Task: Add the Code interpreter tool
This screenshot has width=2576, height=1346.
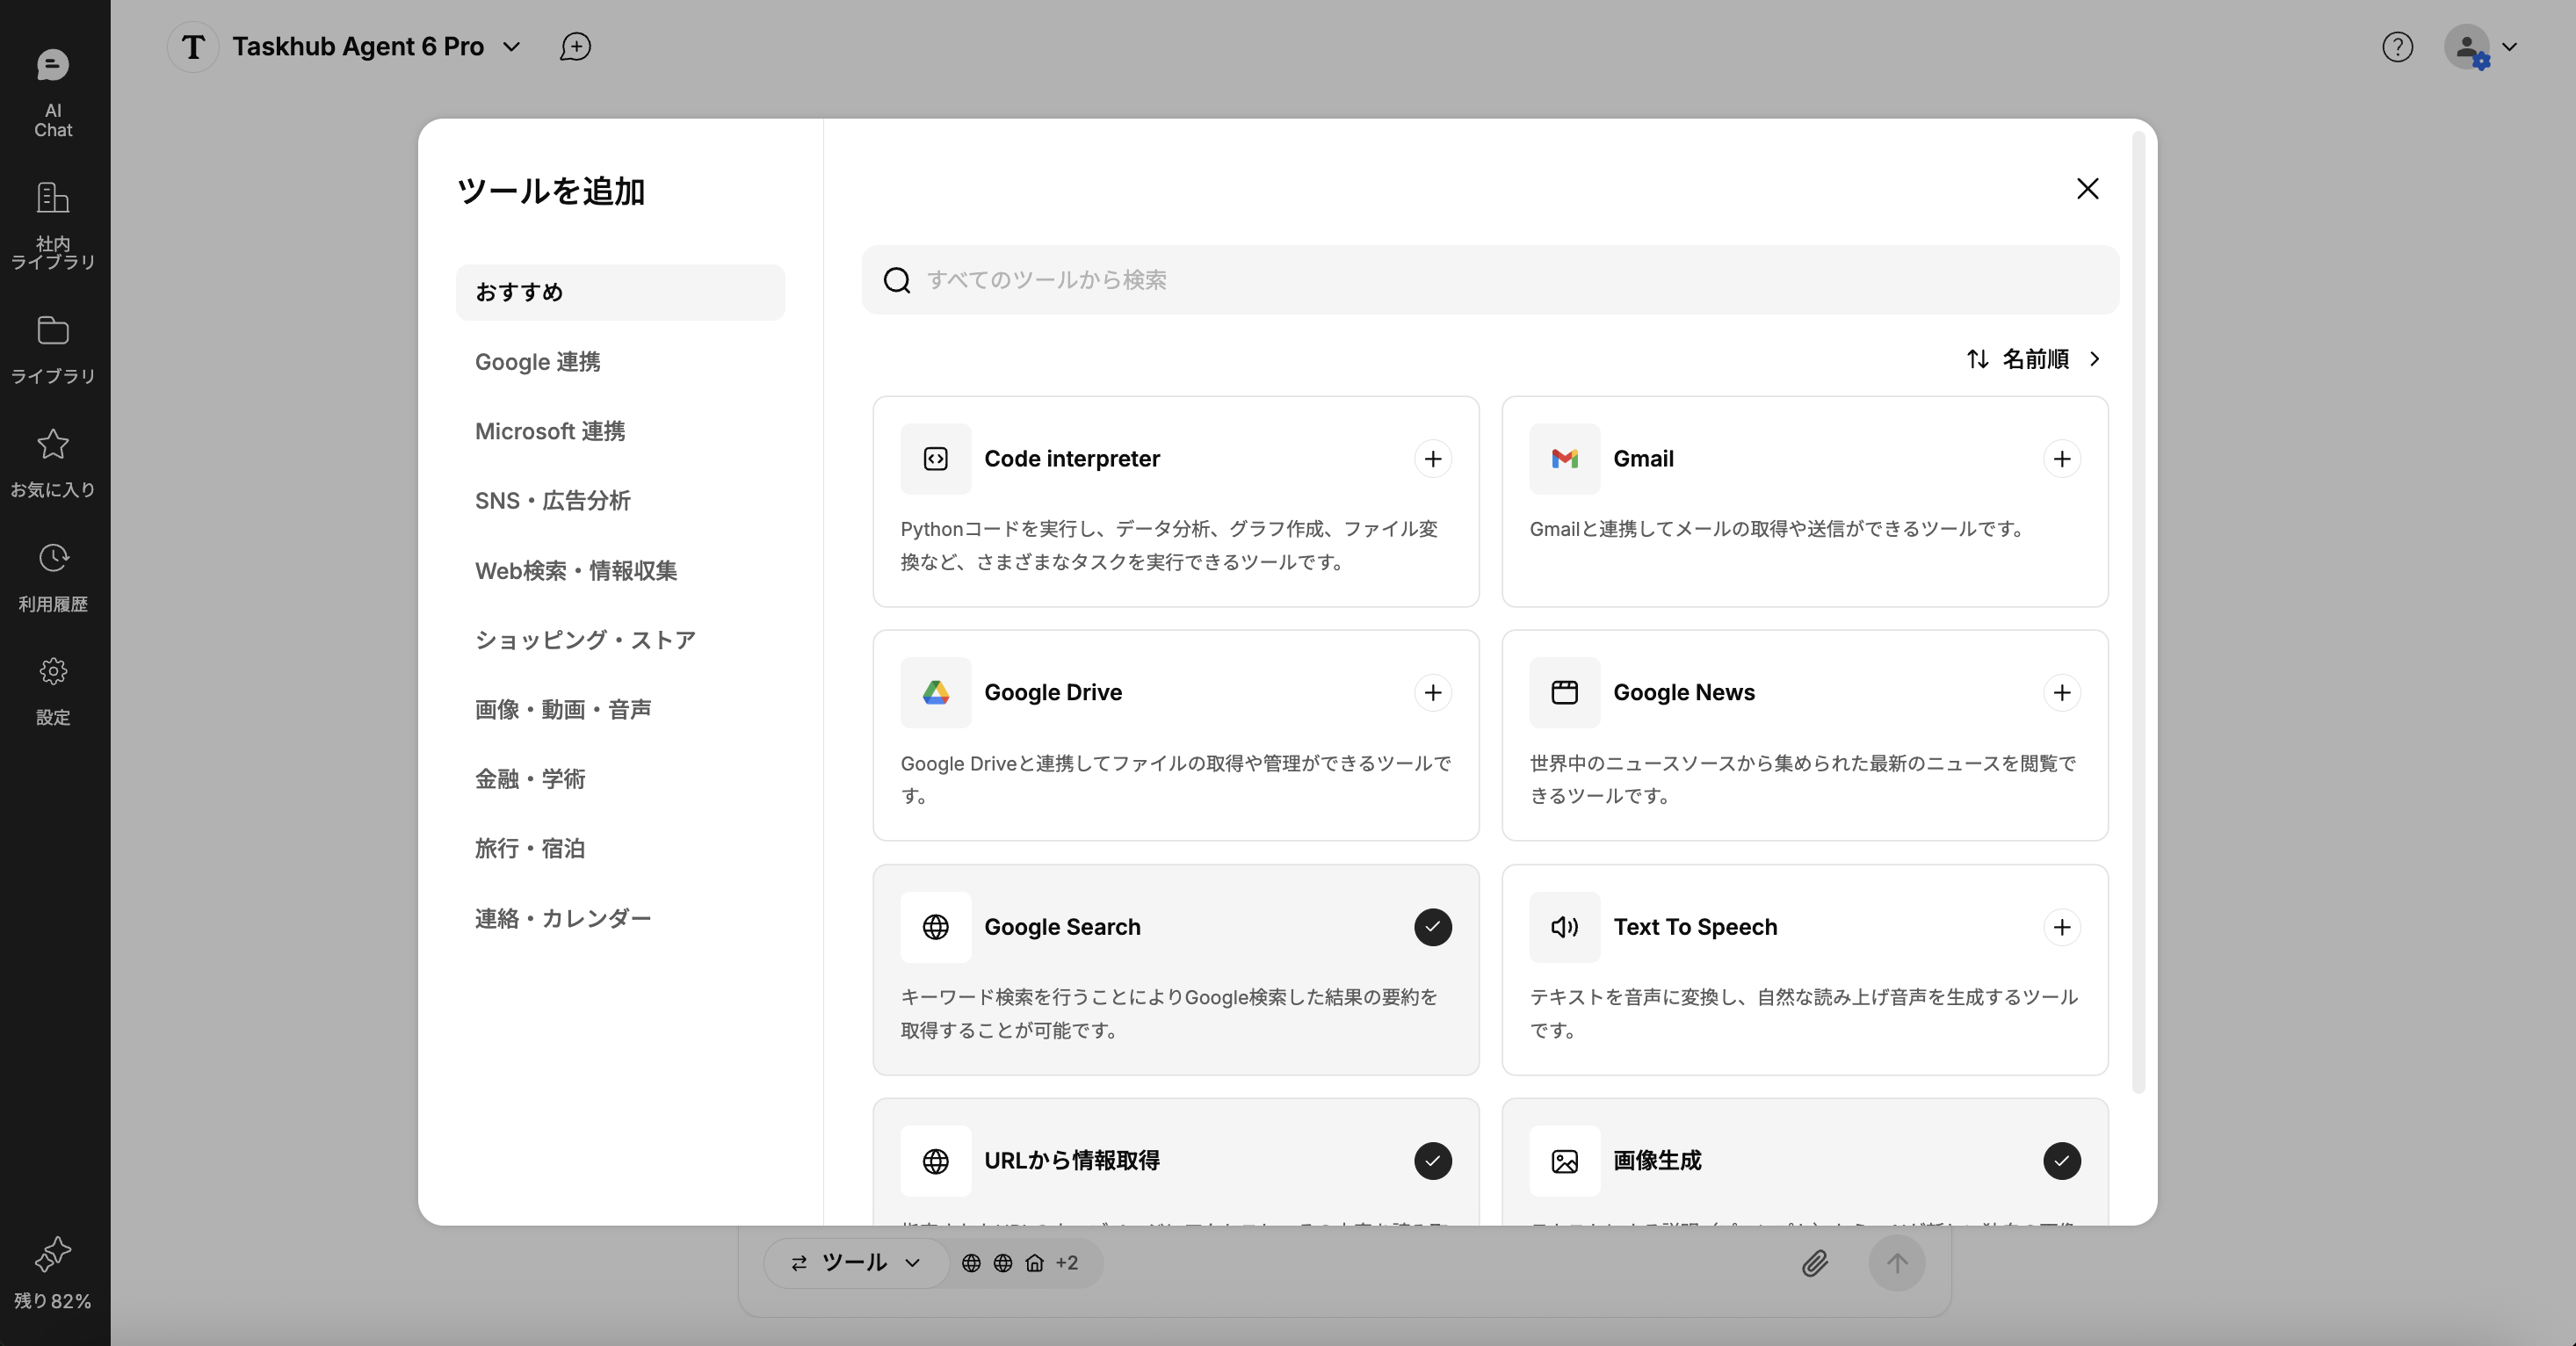Action: tap(1432, 459)
